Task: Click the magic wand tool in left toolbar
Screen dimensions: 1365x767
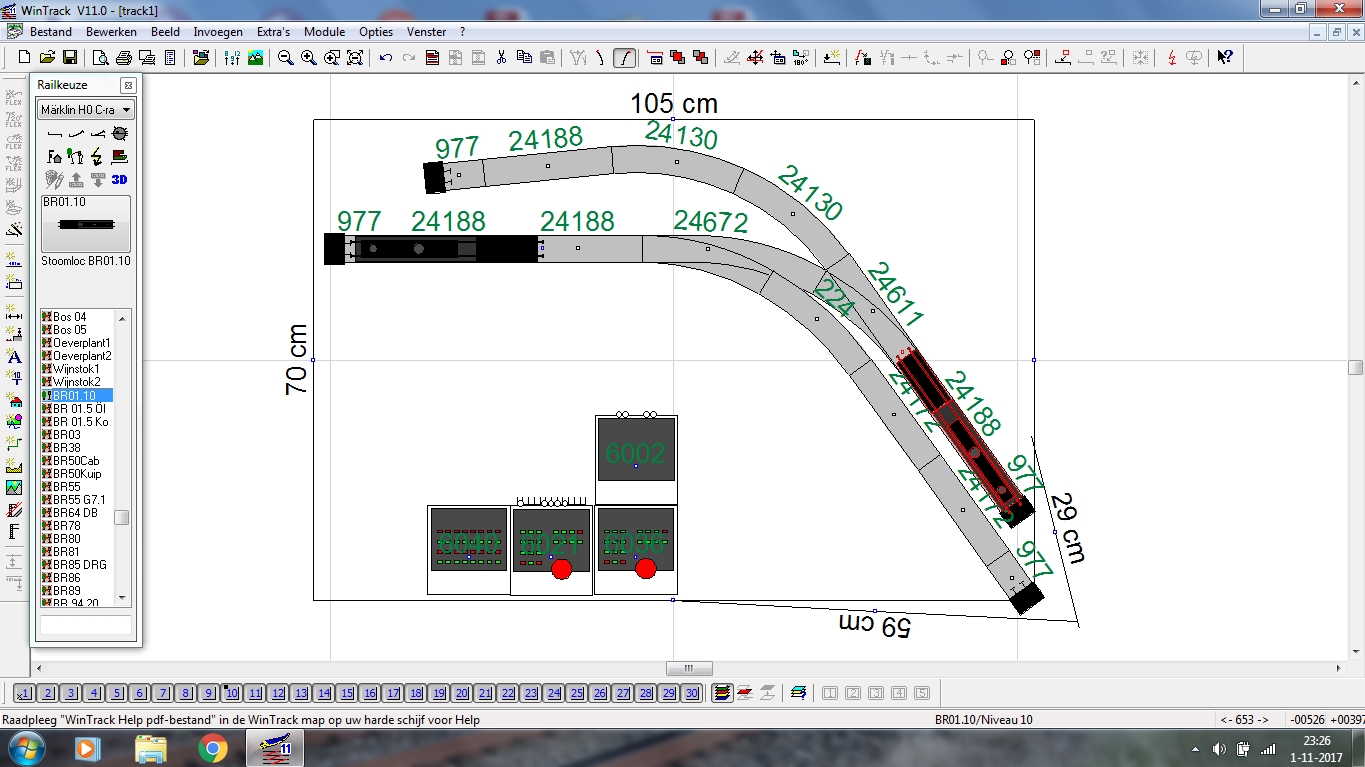Action: pyautogui.click(x=14, y=230)
